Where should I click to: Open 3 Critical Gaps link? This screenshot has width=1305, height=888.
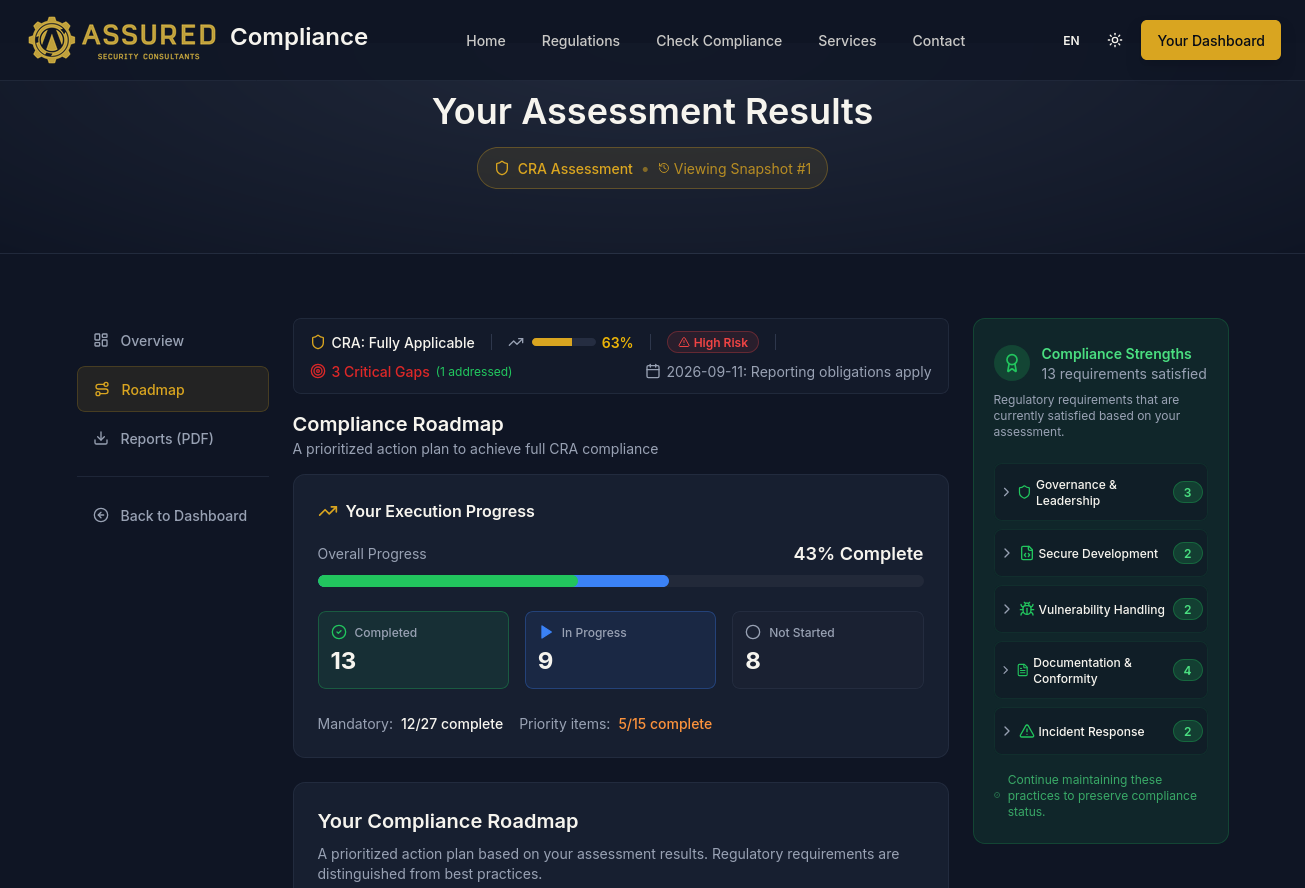click(x=380, y=372)
